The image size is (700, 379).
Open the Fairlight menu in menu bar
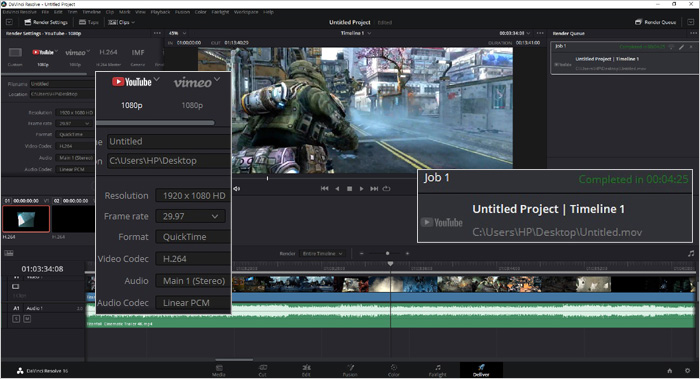220,12
